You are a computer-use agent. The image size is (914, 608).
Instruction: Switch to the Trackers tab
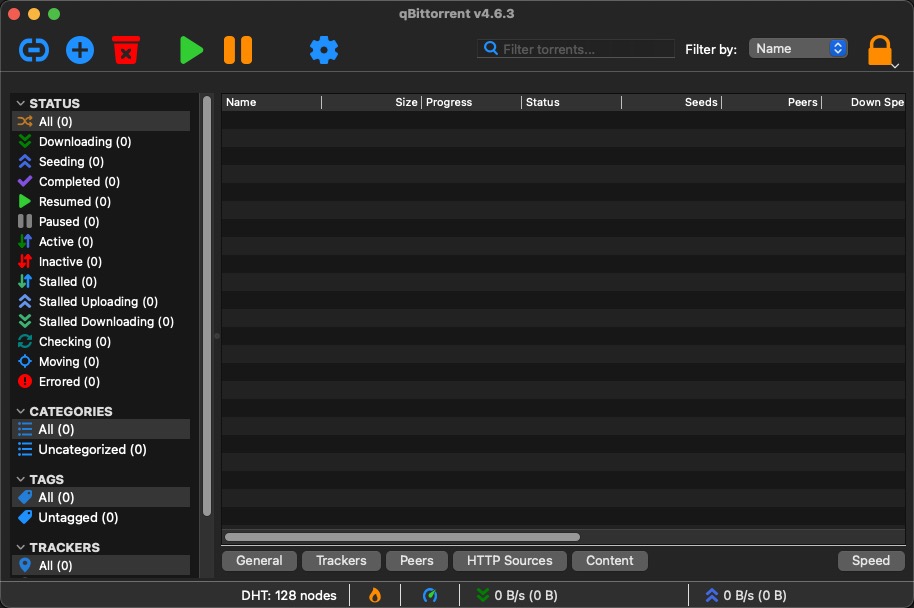point(341,560)
